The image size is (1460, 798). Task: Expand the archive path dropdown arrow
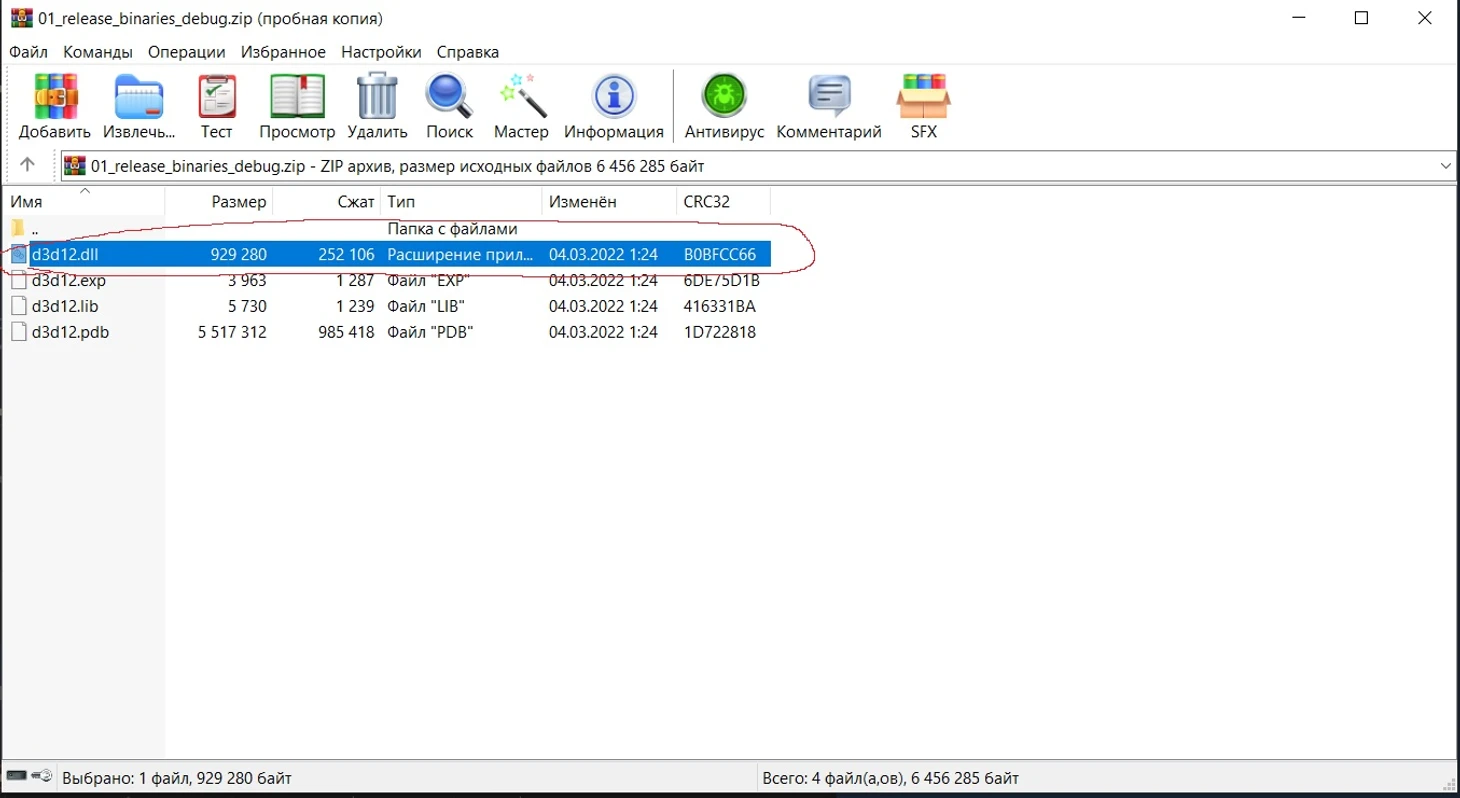point(1445,166)
